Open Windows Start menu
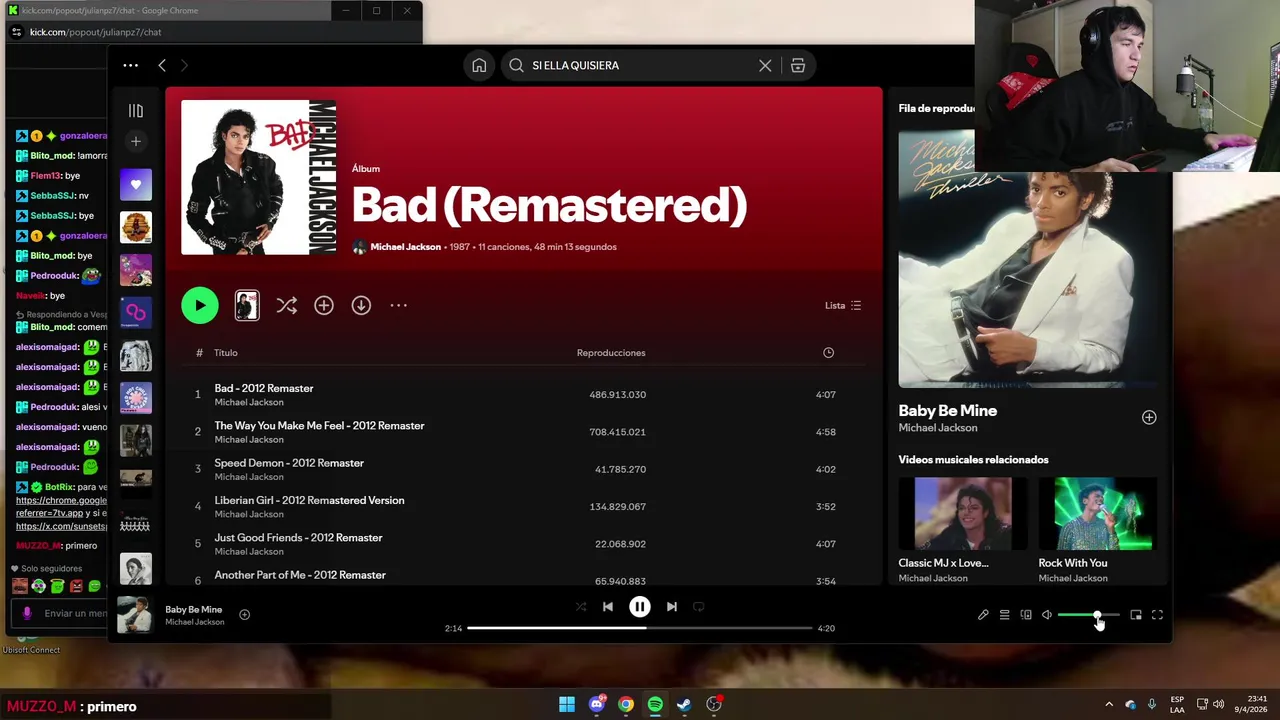 click(567, 704)
